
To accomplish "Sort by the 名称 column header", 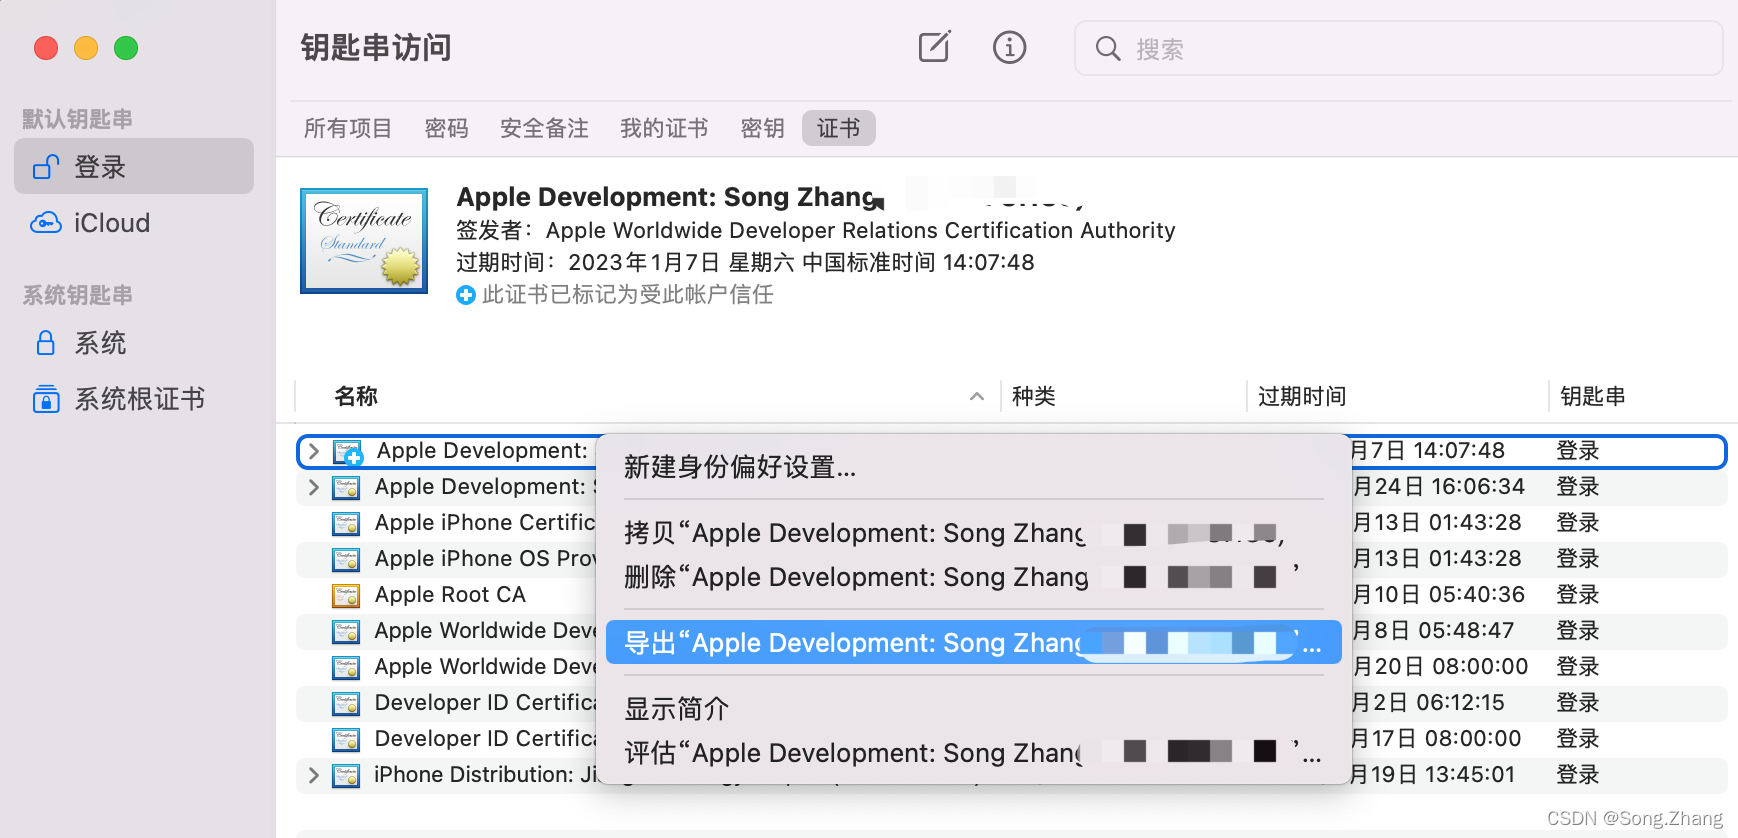I will pos(356,396).
